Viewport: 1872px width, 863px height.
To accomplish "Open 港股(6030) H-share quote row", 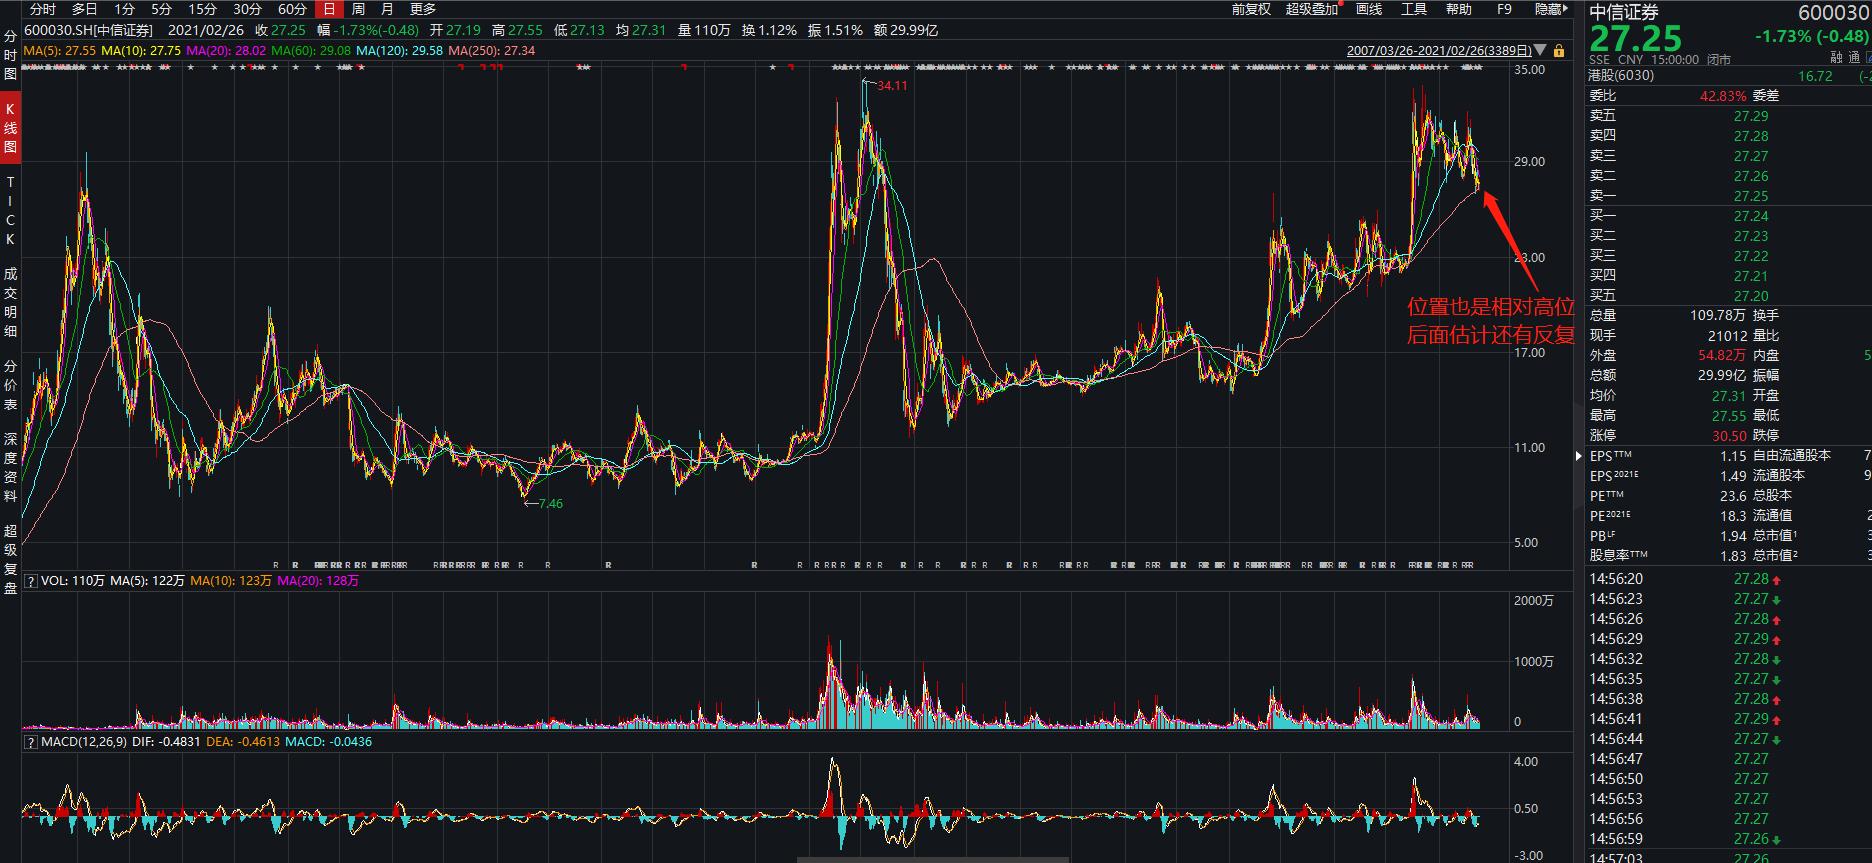I will [x=1728, y=76].
